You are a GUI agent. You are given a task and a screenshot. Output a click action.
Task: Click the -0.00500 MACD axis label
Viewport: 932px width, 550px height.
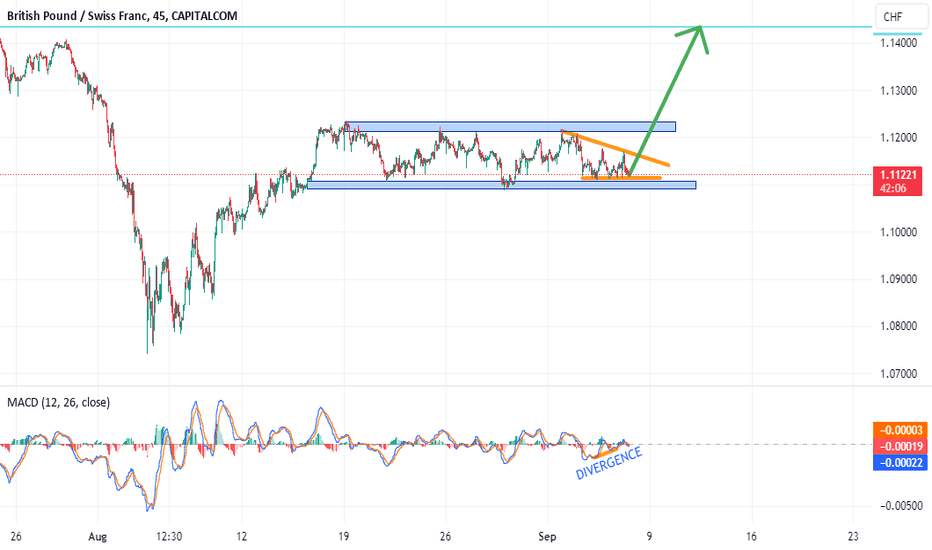901,505
